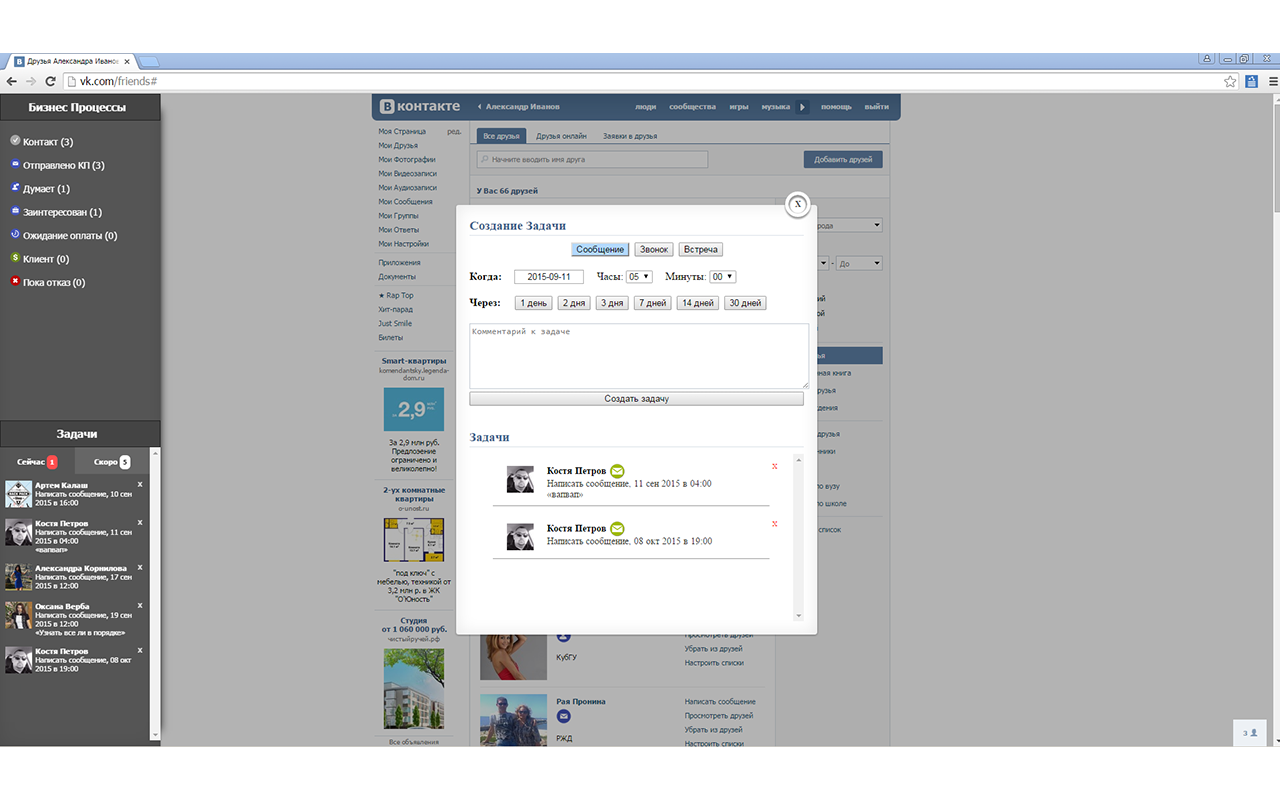1280x800 pixels.
Task: Open the Chrome menu
Action: coord(1272,81)
